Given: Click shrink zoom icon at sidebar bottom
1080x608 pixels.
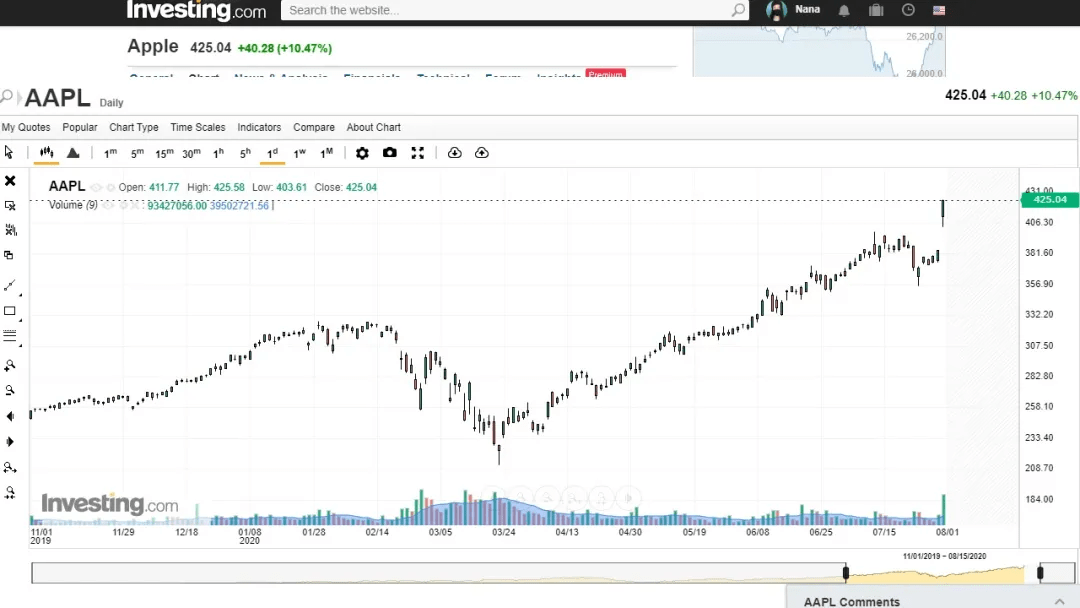Looking at the screenshot, I should (10, 493).
